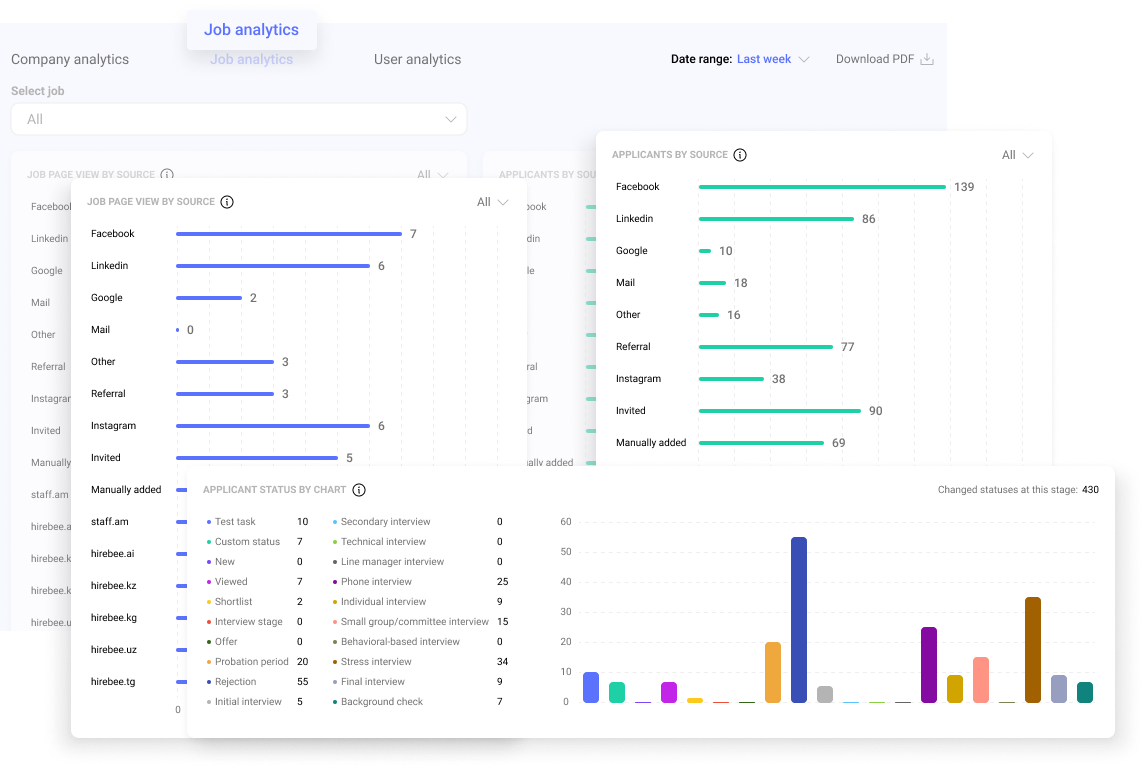The image size is (1145, 768).
Task: Click the Linkedin bar in Job Page View
Action: coord(272,266)
